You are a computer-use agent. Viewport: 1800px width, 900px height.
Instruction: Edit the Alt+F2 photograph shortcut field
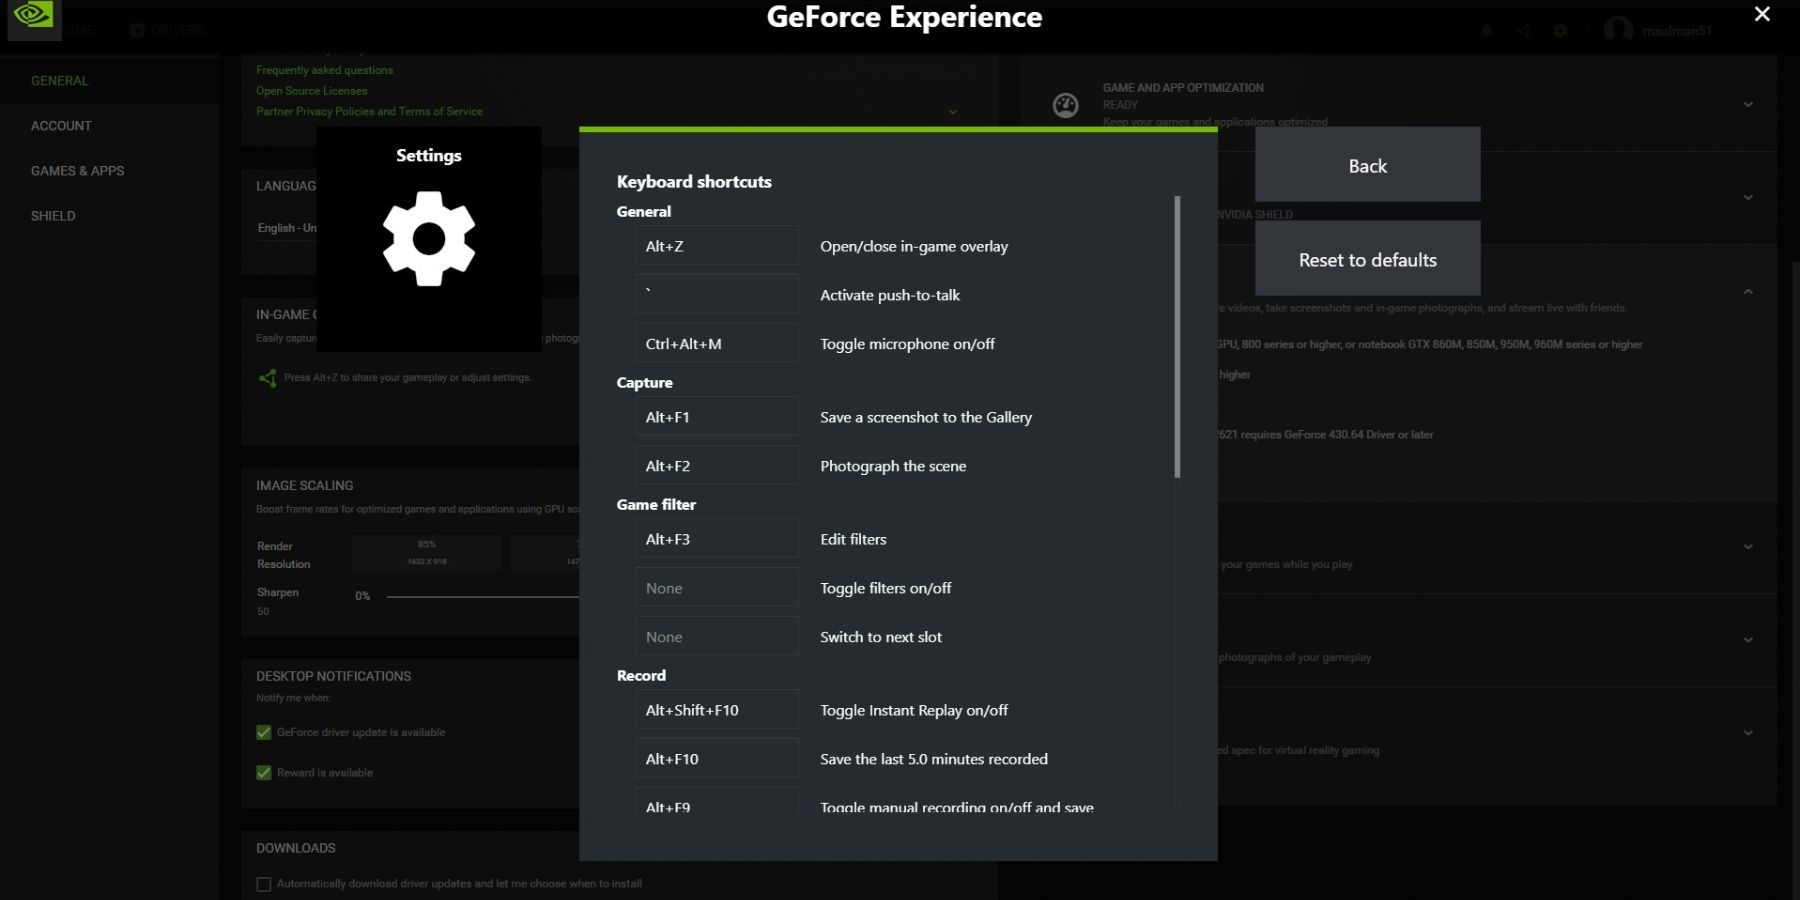point(717,466)
